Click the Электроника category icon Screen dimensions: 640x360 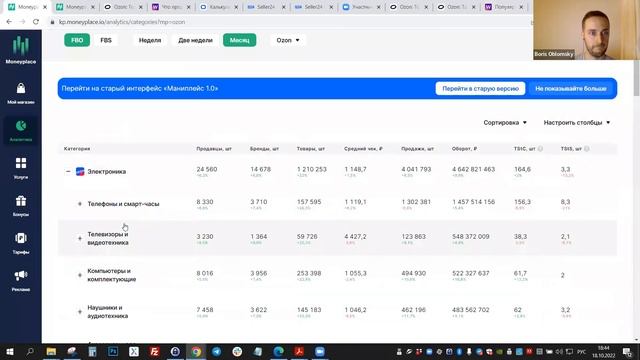(80, 171)
